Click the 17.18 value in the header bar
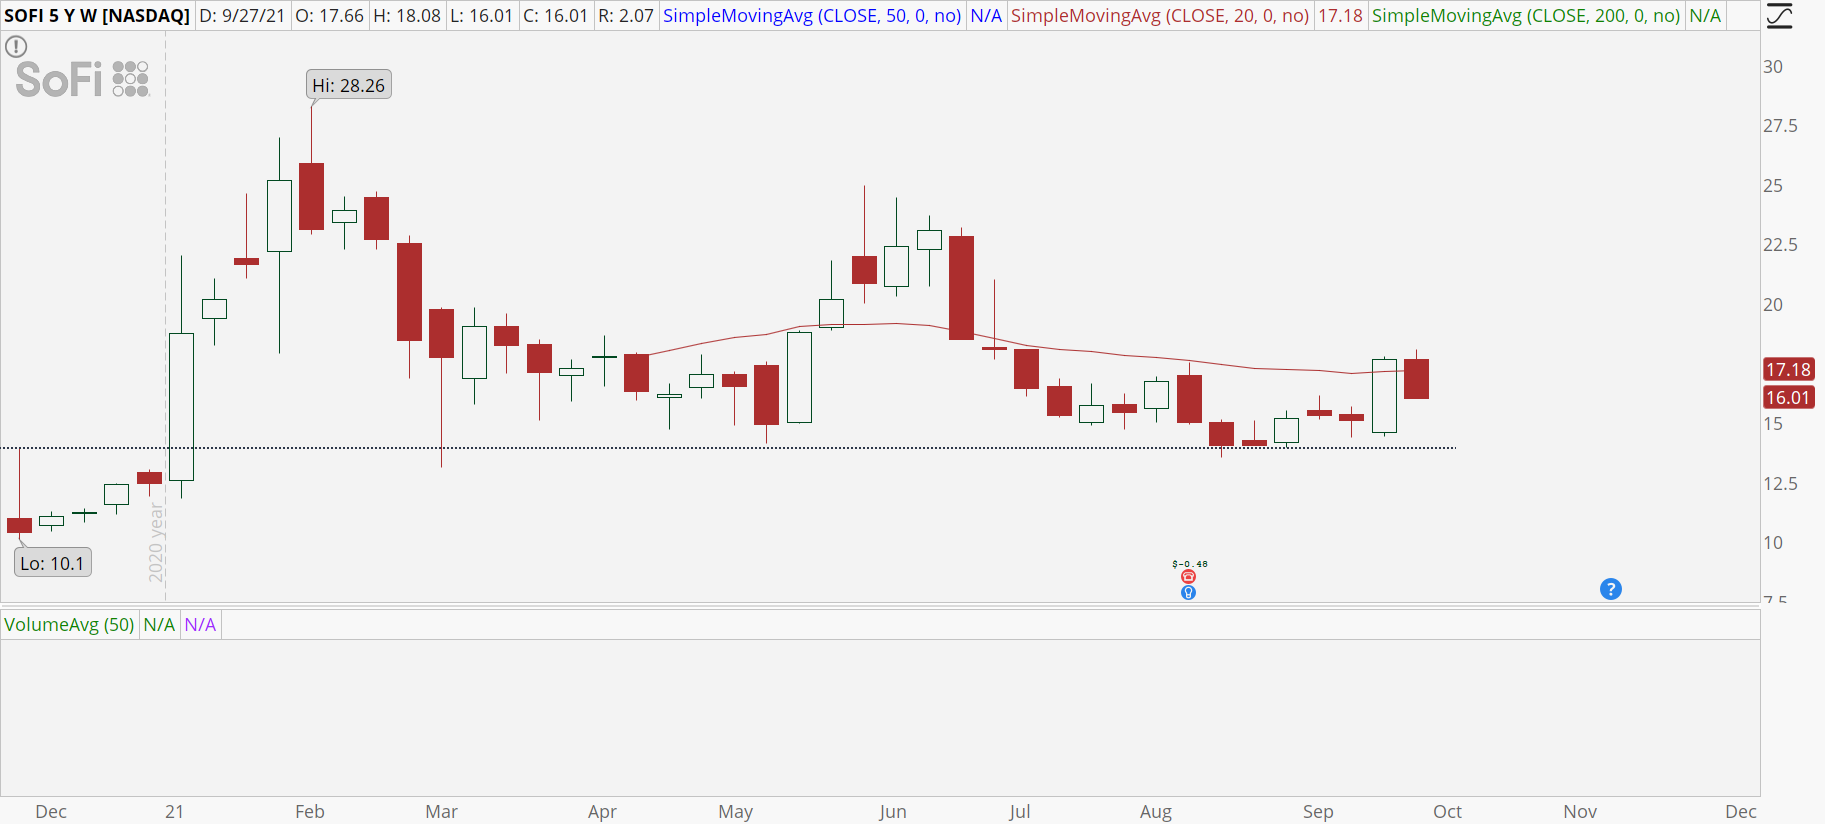The height and width of the screenshot is (824, 1825). point(1340,16)
